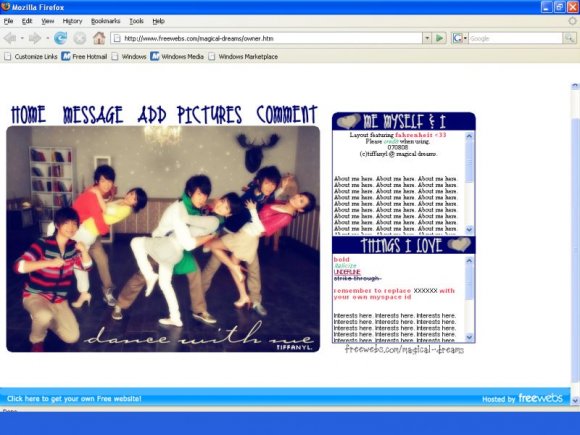The width and height of the screenshot is (580, 435).
Task: Open the back history dropdown arrow
Action: [22, 38]
